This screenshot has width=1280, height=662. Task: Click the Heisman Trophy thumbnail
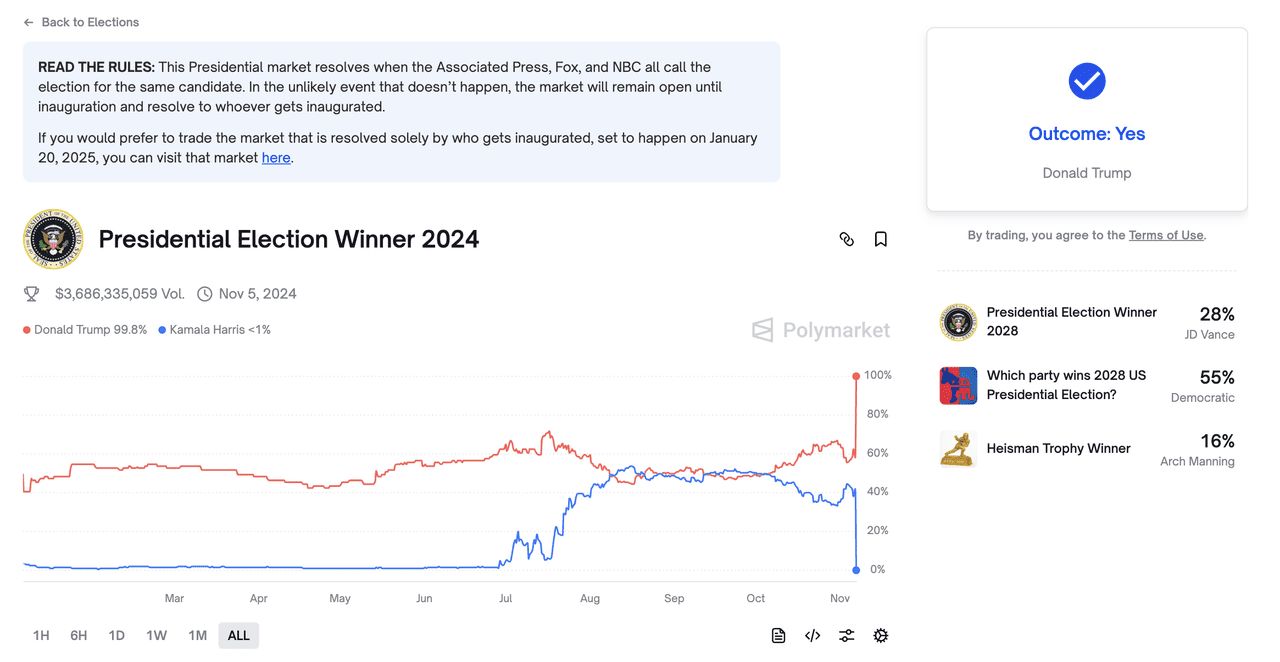click(x=958, y=449)
